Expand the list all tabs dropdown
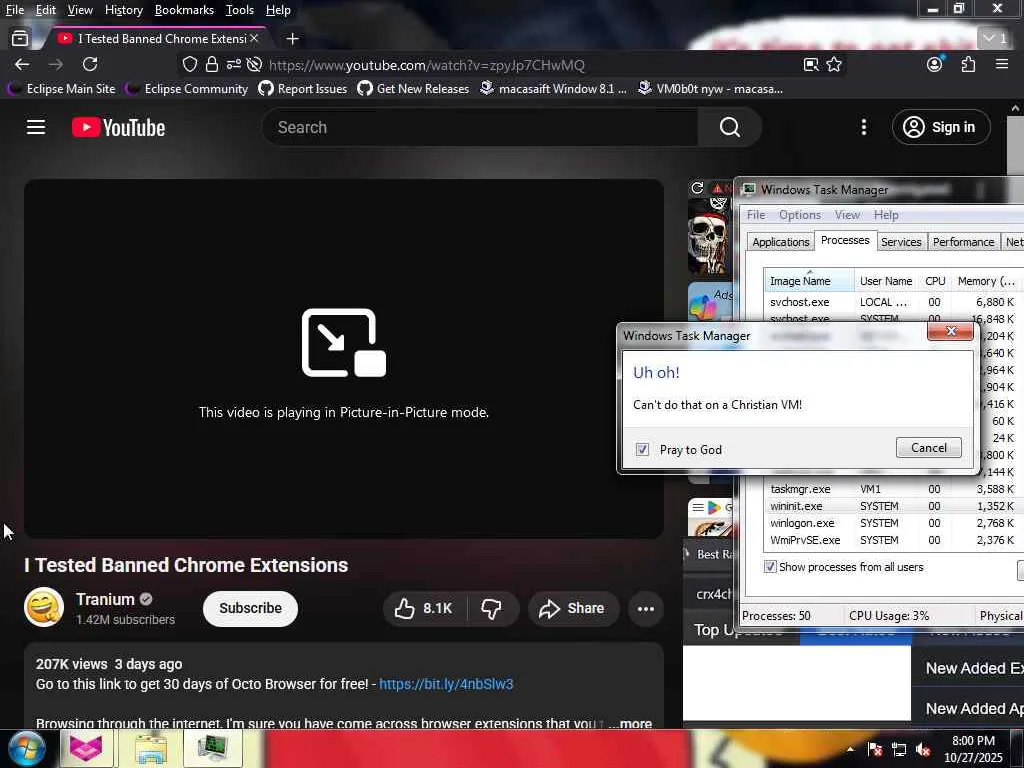This screenshot has width=1024, height=768. tap(996, 39)
